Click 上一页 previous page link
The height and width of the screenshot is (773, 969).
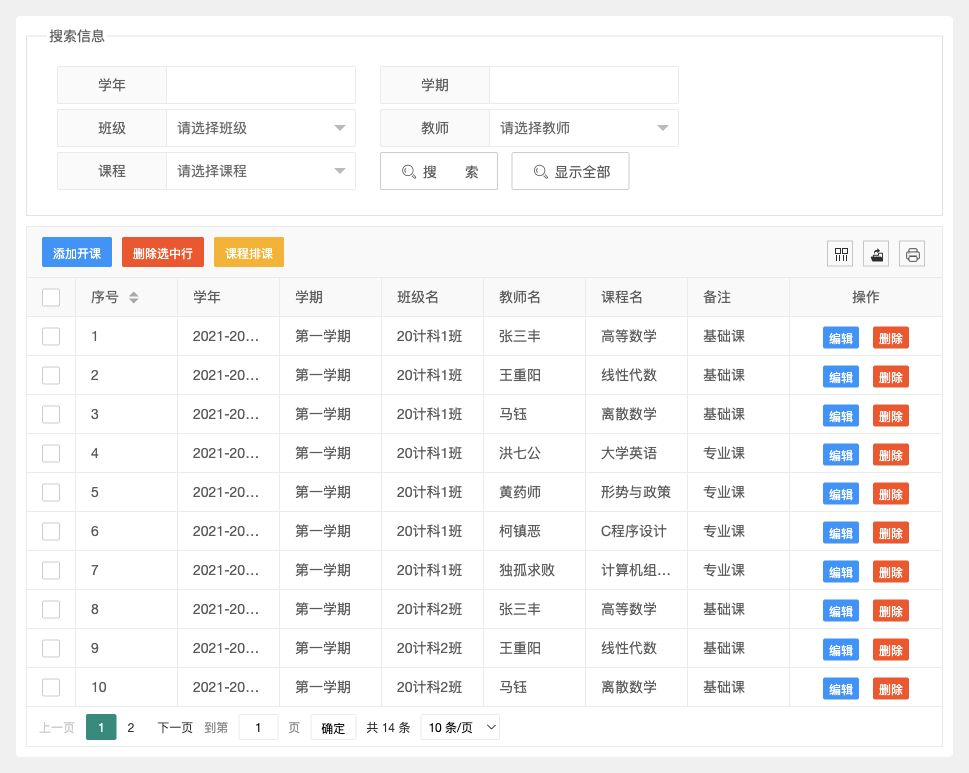click(x=57, y=727)
